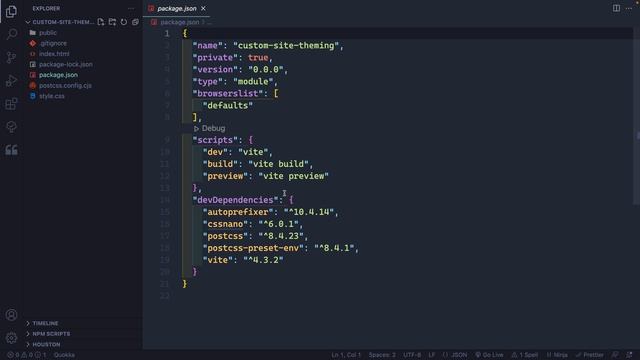The height and width of the screenshot is (360, 640).
Task: Open the 1 Spell checker status
Action: pyautogui.click(x=525, y=355)
